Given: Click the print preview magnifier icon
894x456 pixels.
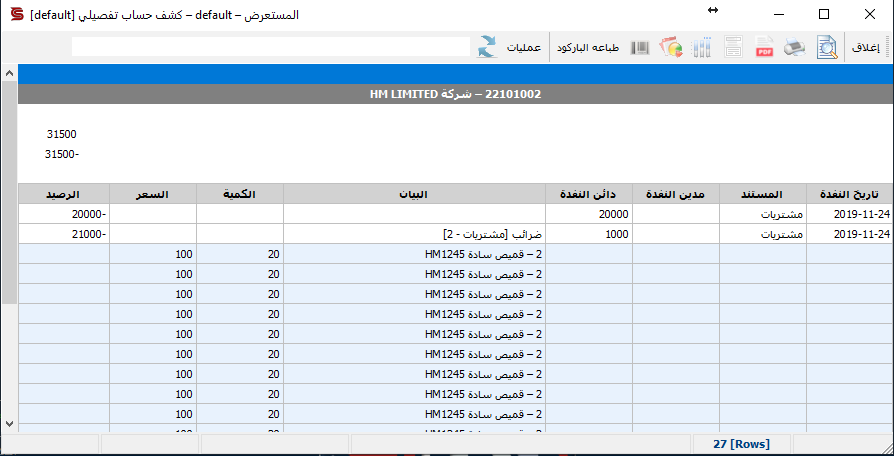Looking at the screenshot, I should (827, 47).
